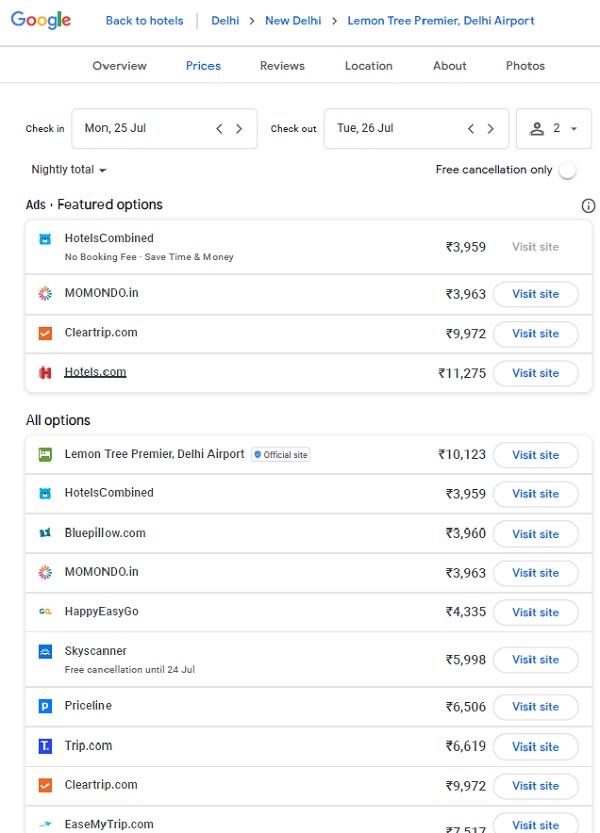Visit site for featured MOMONDO.in
600x833 pixels.
point(535,294)
